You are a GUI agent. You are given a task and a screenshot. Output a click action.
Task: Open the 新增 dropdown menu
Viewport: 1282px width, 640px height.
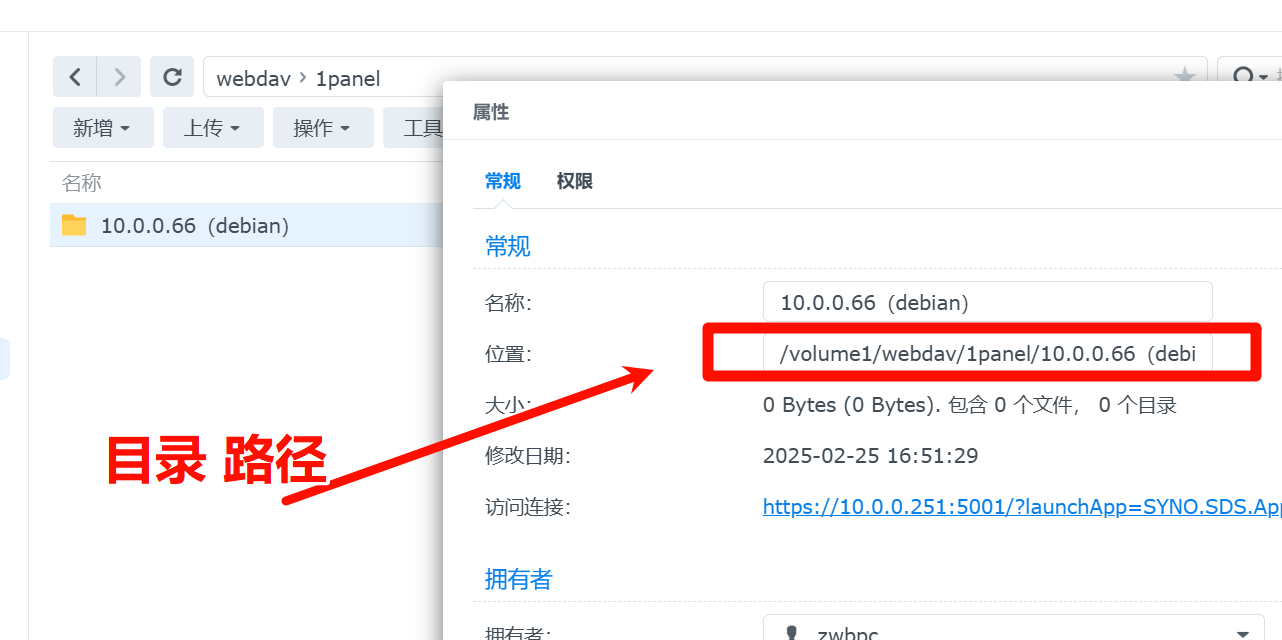(103, 128)
